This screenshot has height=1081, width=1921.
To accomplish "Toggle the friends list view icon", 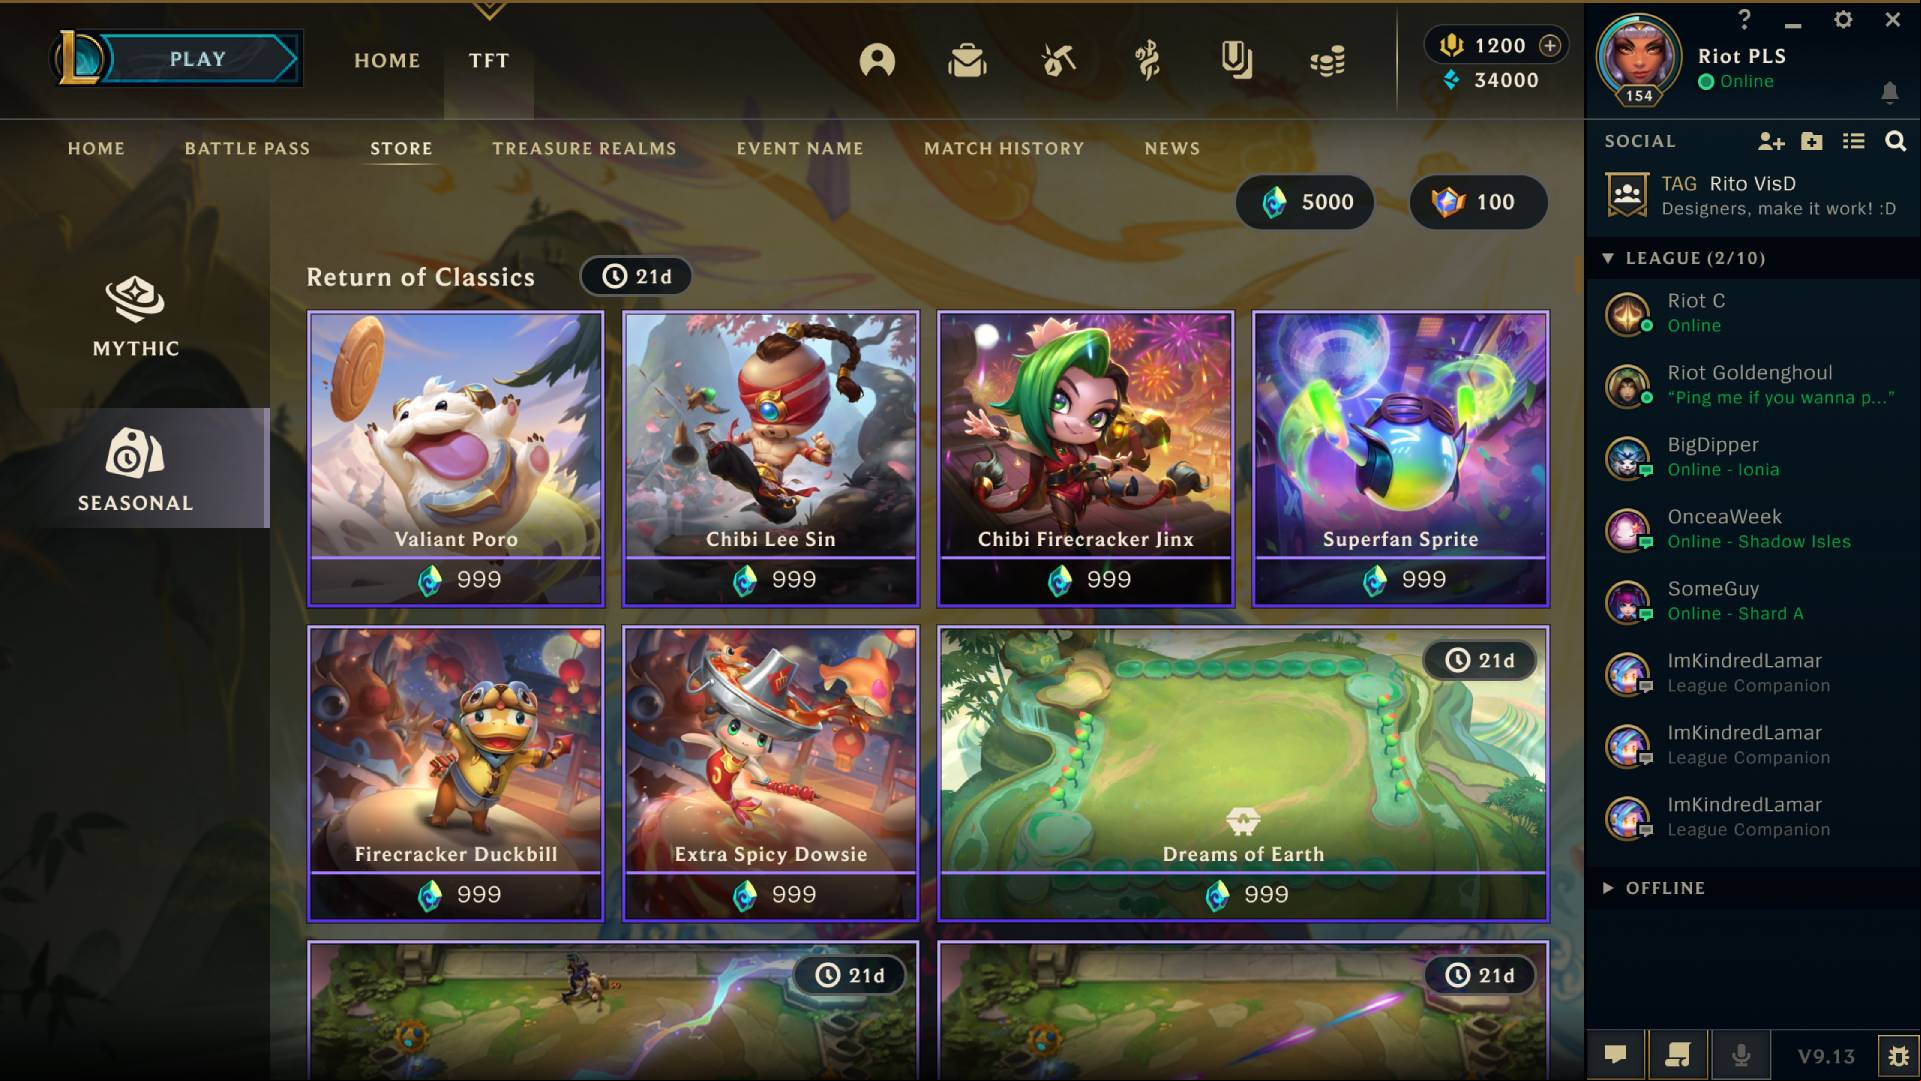I will tap(1853, 142).
